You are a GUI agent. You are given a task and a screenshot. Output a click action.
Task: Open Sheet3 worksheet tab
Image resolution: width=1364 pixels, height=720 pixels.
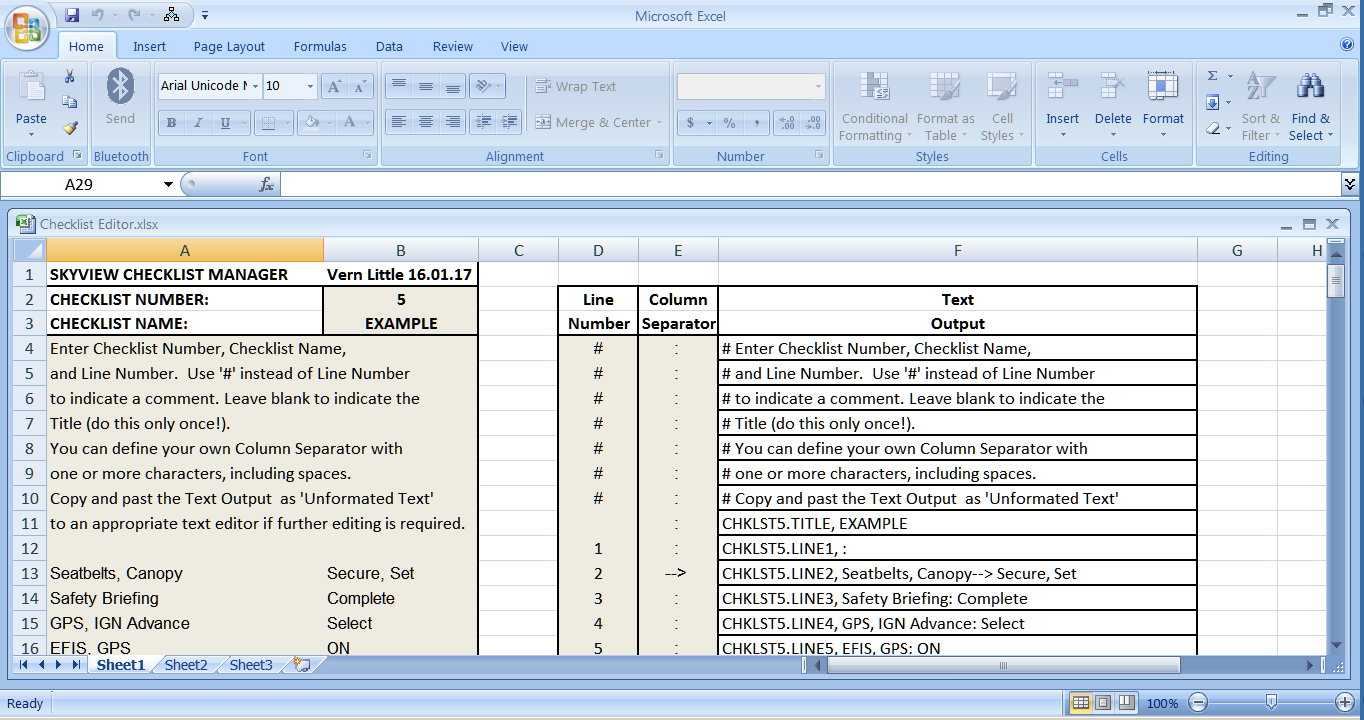(251, 665)
